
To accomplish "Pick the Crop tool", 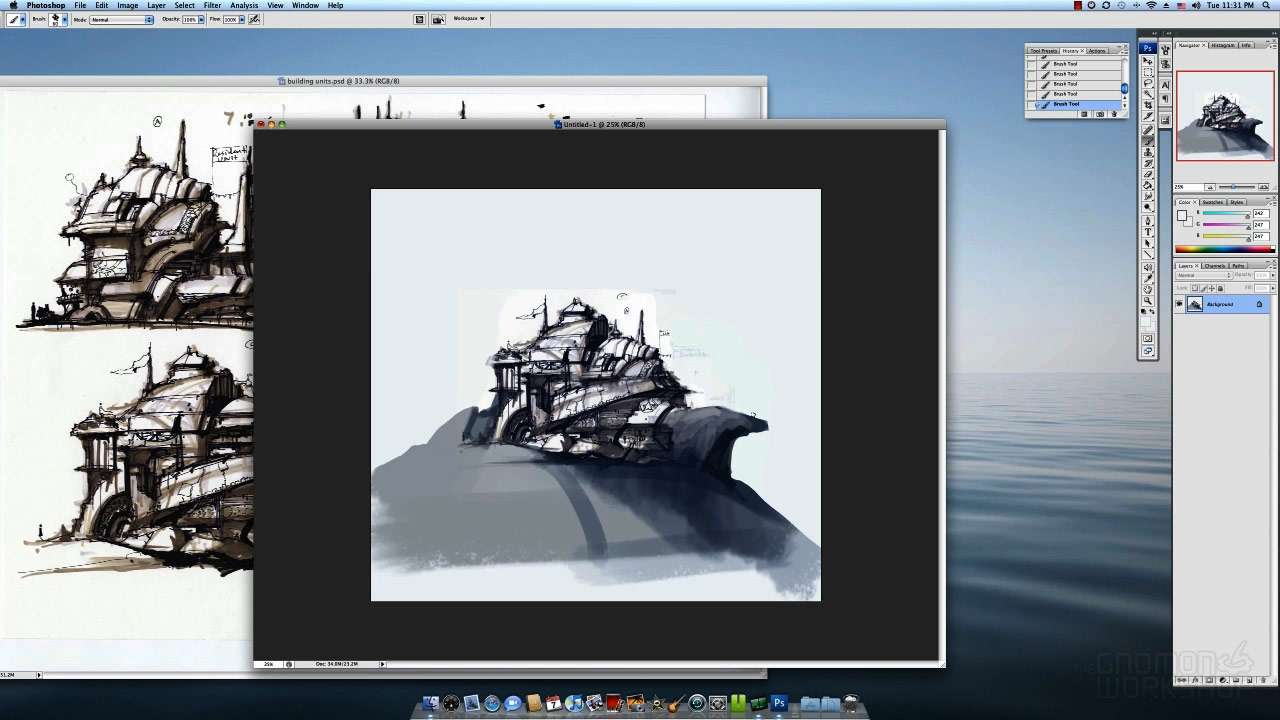I will 1148,105.
